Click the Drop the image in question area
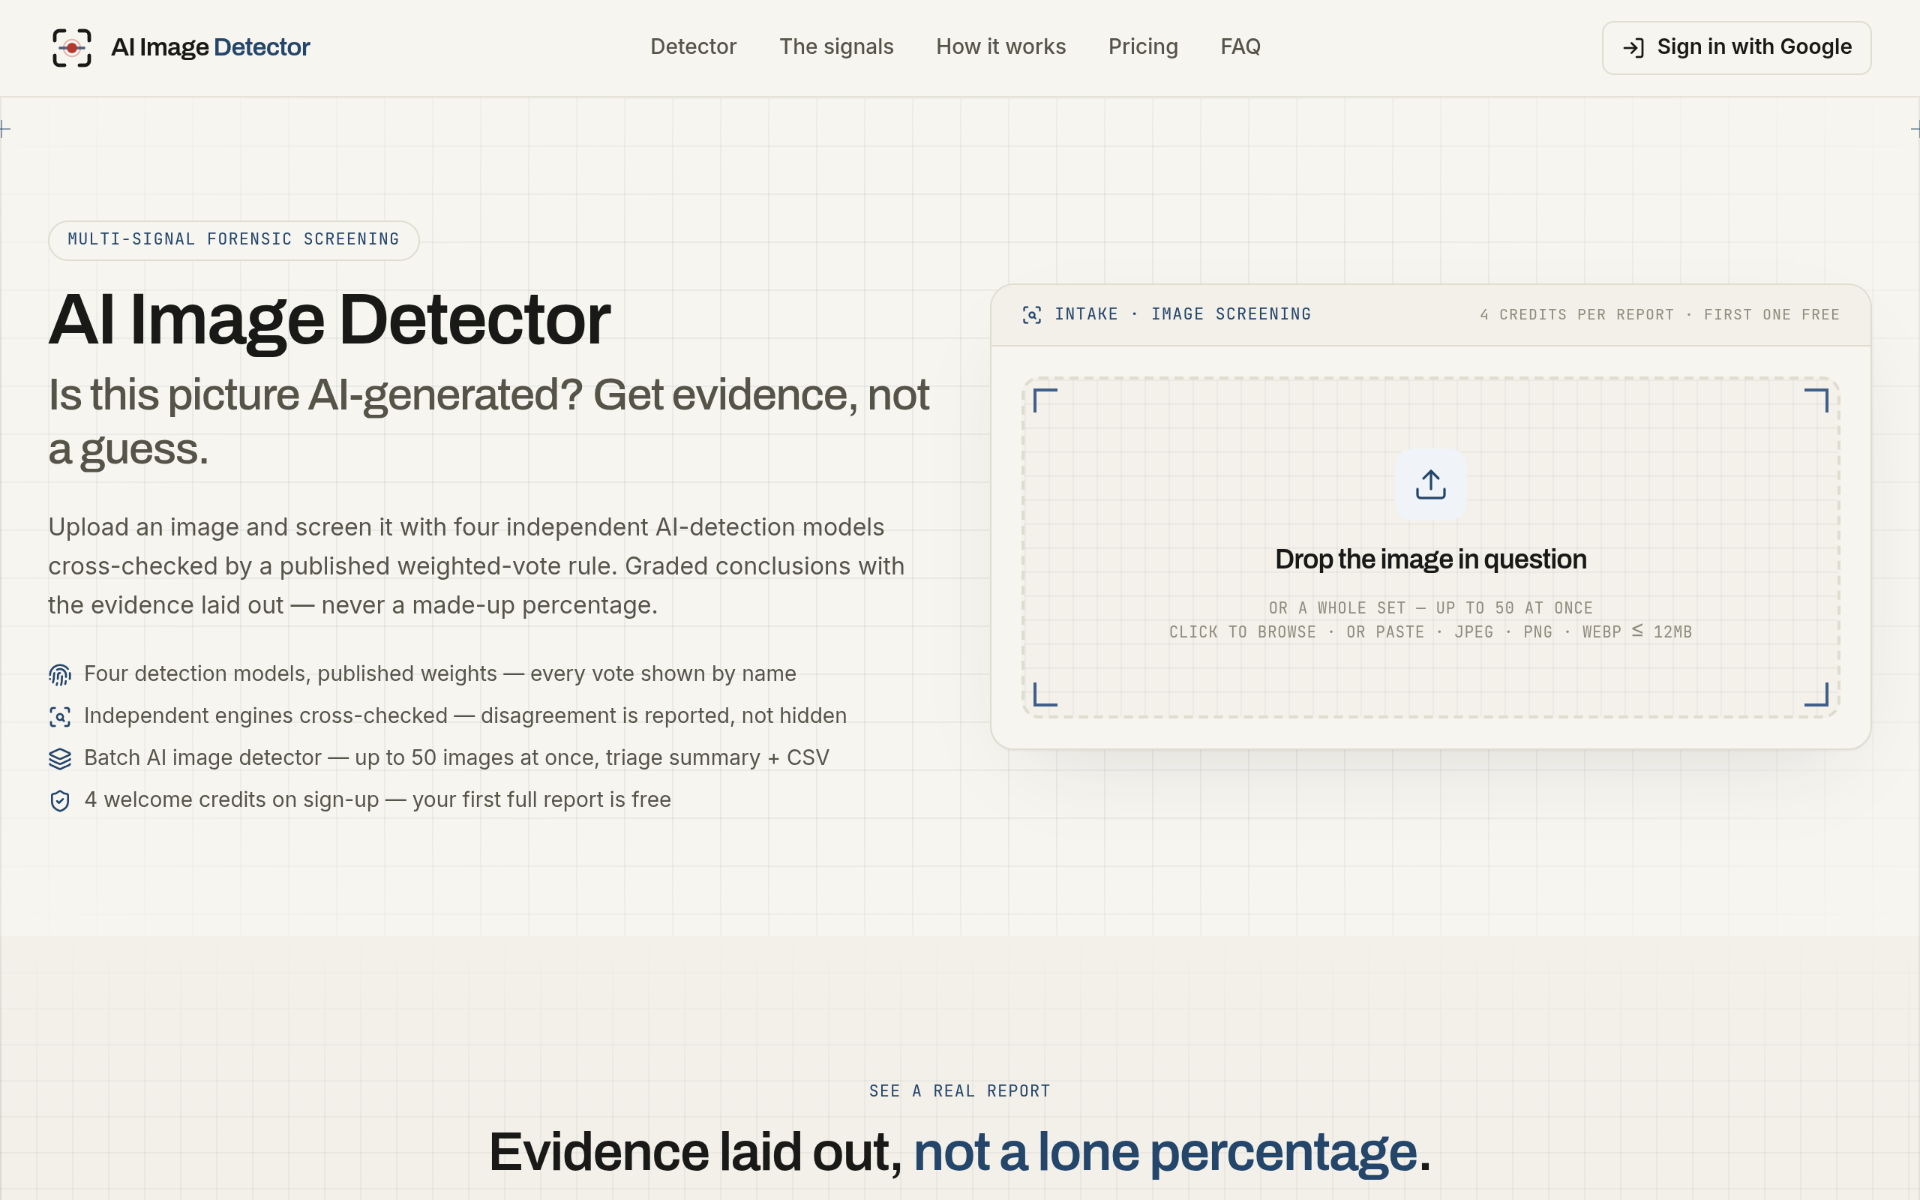1920x1200 pixels. click(1431, 548)
